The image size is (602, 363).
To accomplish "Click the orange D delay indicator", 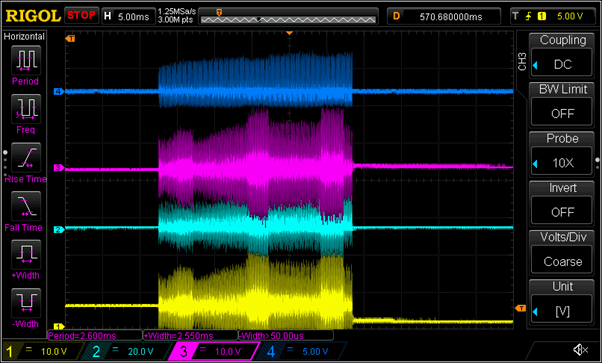I will tap(396, 16).
